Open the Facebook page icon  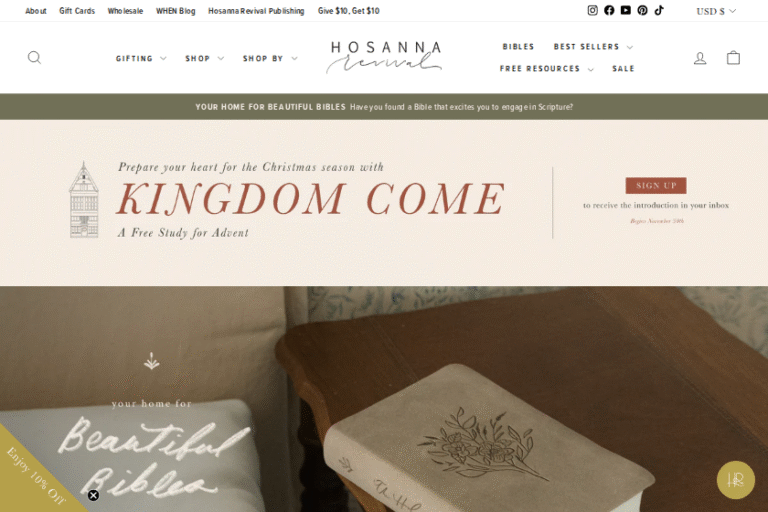click(609, 10)
